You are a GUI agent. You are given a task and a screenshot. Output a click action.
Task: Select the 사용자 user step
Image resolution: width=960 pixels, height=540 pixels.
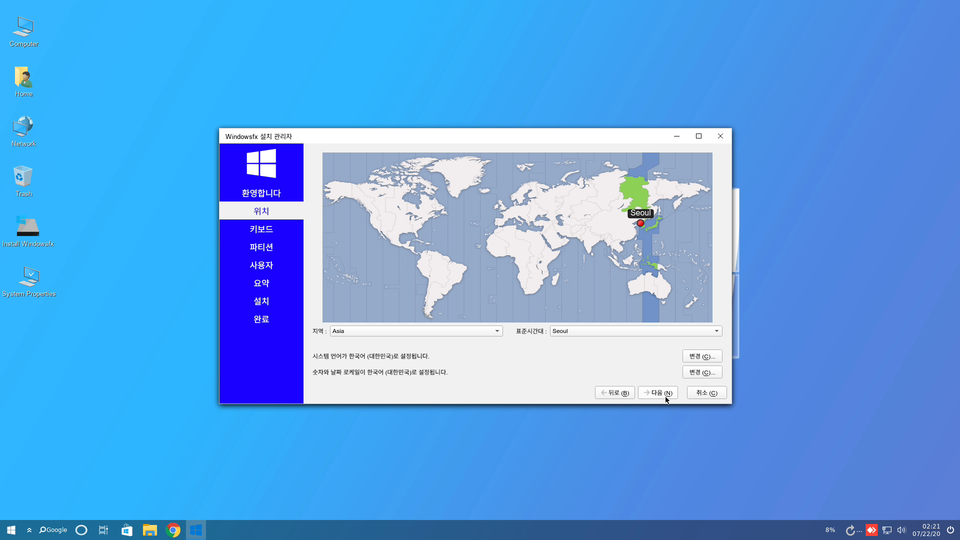coord(261,265)
